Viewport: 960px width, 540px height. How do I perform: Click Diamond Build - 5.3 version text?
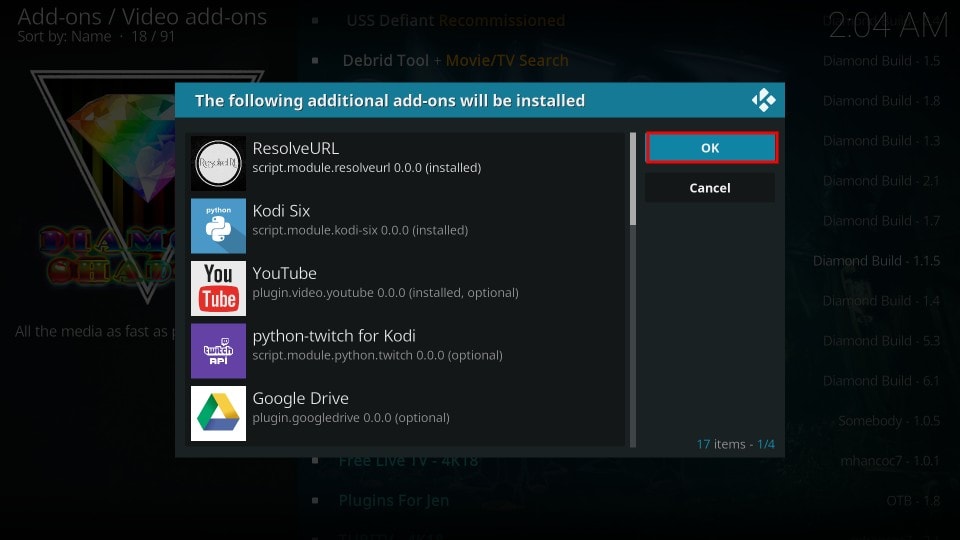(x=881, y=340)
